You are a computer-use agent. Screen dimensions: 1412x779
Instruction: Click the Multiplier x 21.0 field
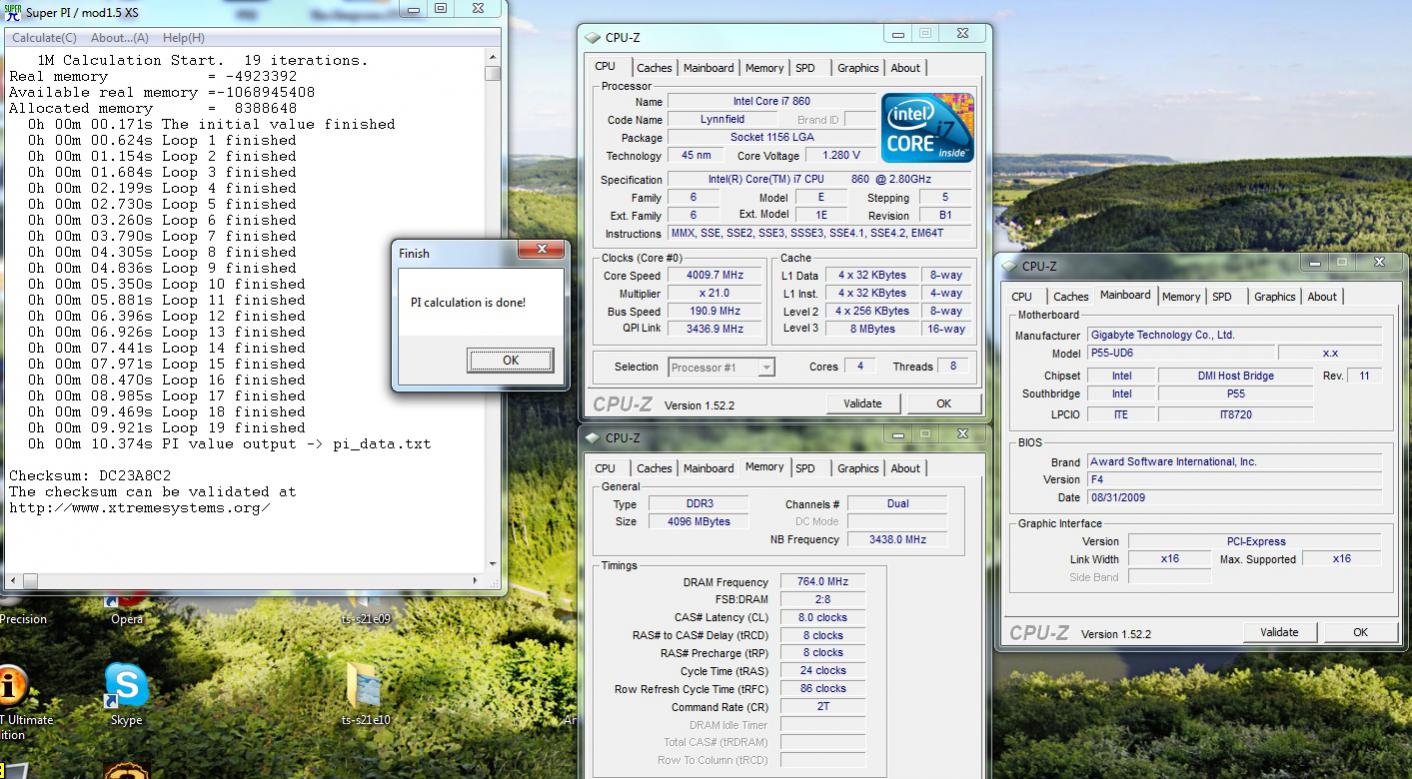pyautogui.click(x=714, y=294)
